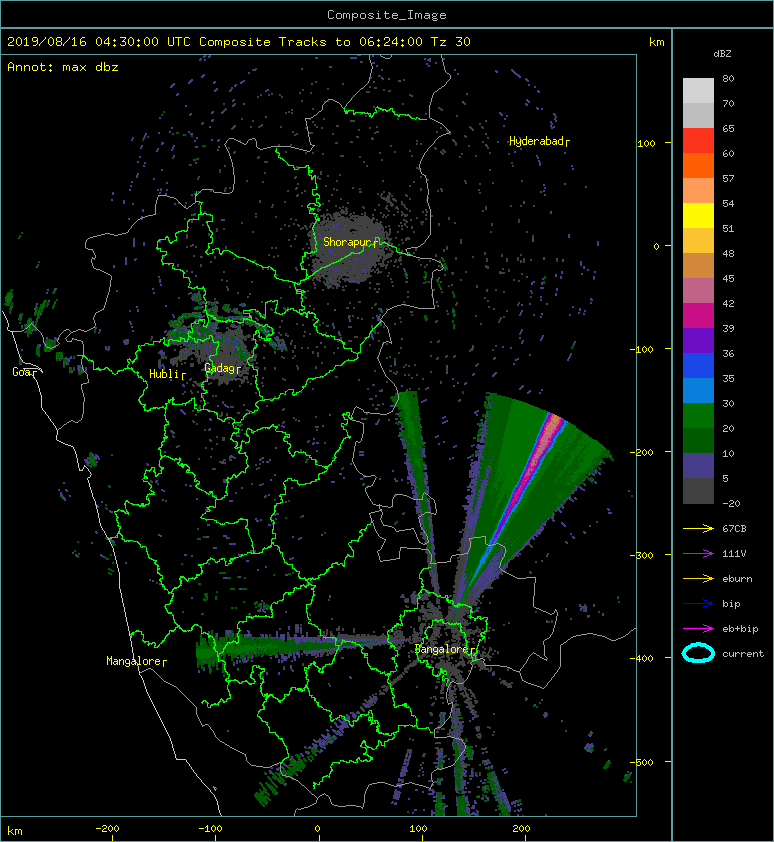The image size is (774, 842).
Task: Select the blue bip arrow icon
Action: [698, 604]
